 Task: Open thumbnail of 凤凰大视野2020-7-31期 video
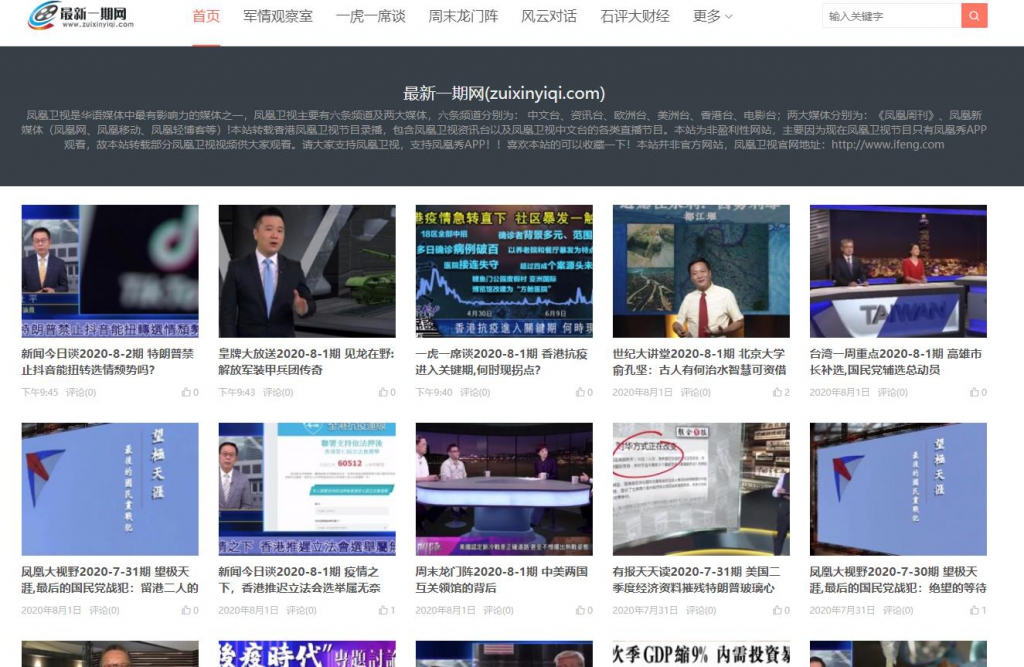(110, 489)
